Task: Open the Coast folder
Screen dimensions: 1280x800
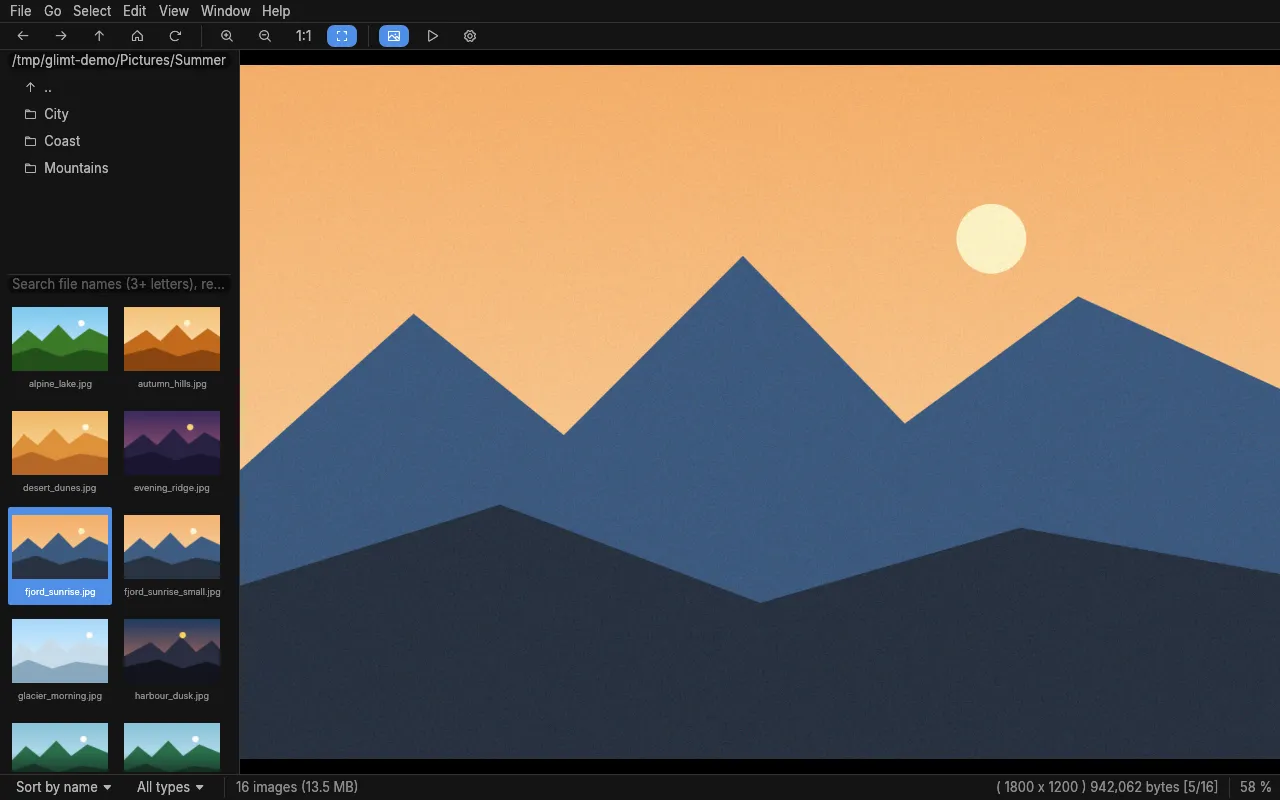Action: coord(120,141)
